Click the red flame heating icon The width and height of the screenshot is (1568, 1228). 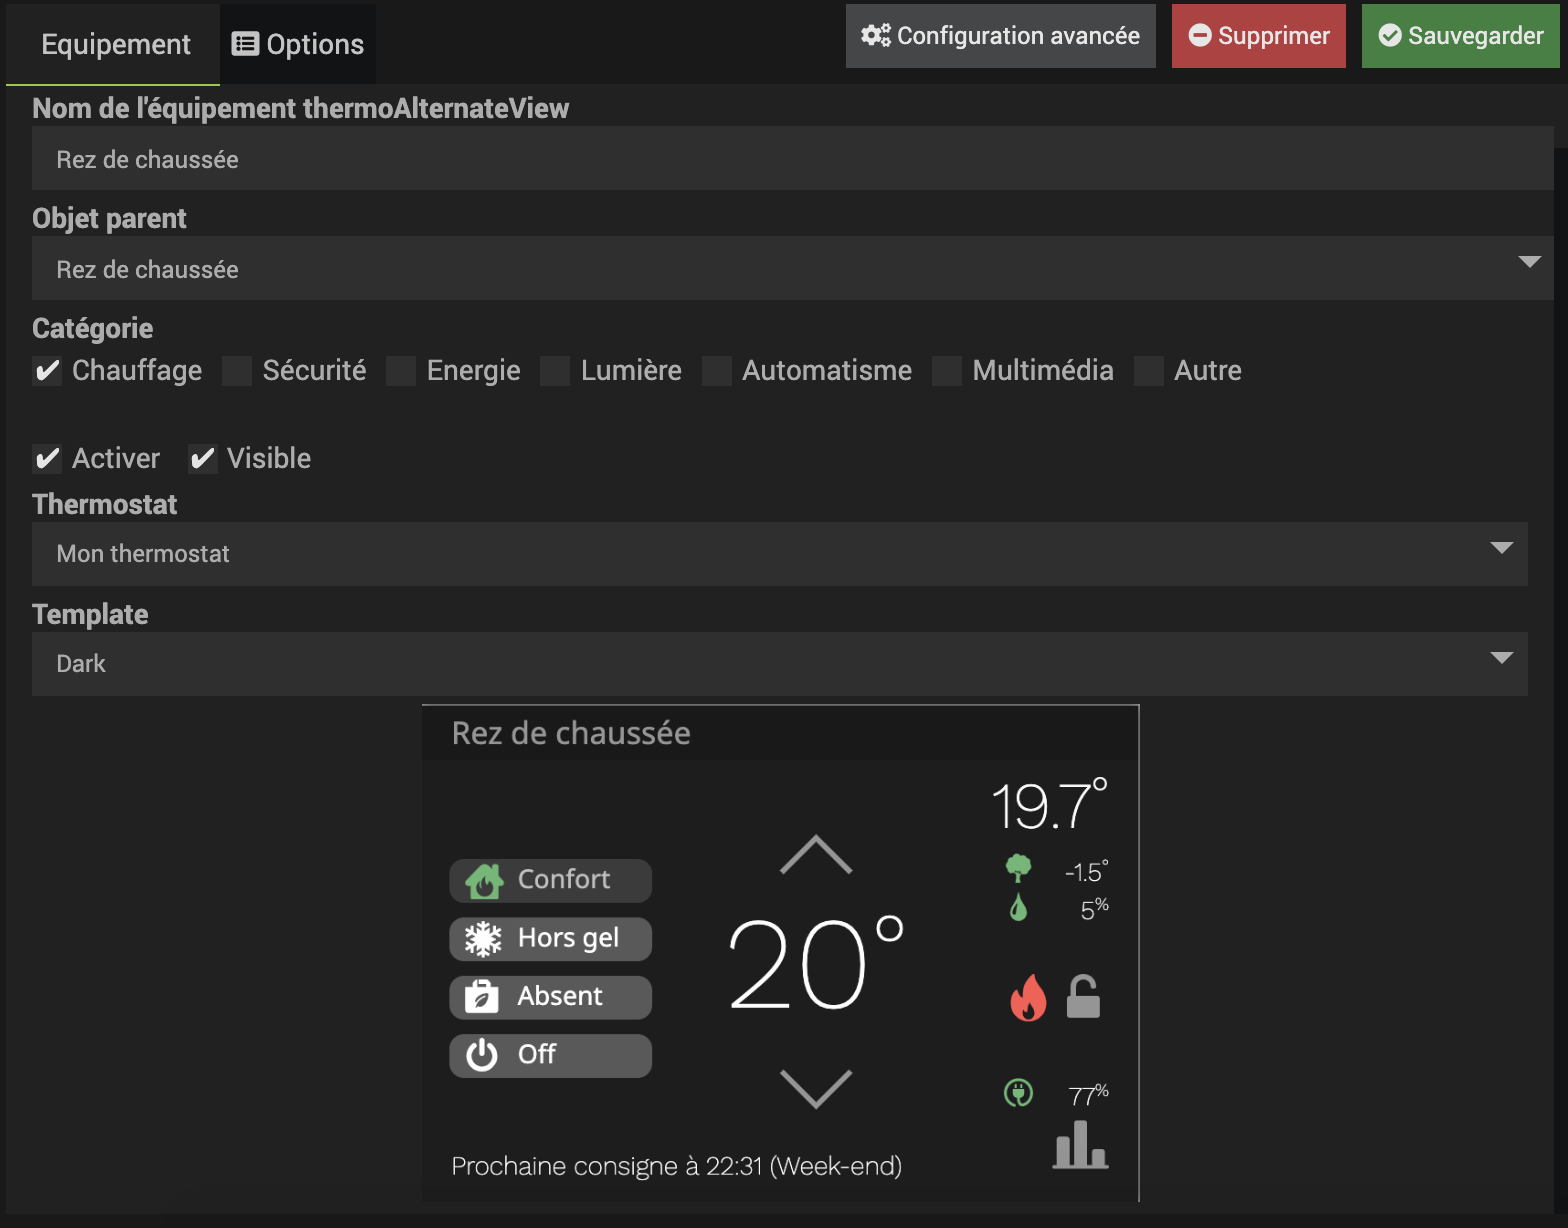point(1028,997)
